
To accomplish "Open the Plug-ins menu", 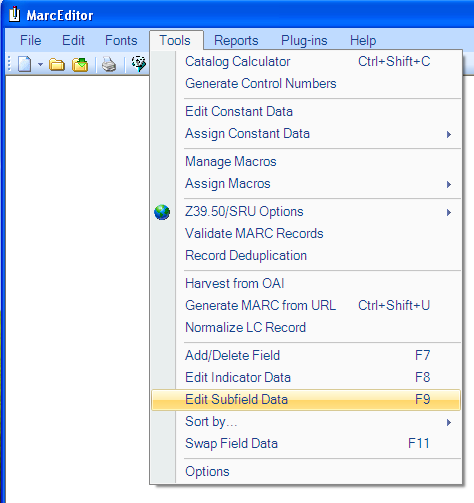I will pos(304,41).
